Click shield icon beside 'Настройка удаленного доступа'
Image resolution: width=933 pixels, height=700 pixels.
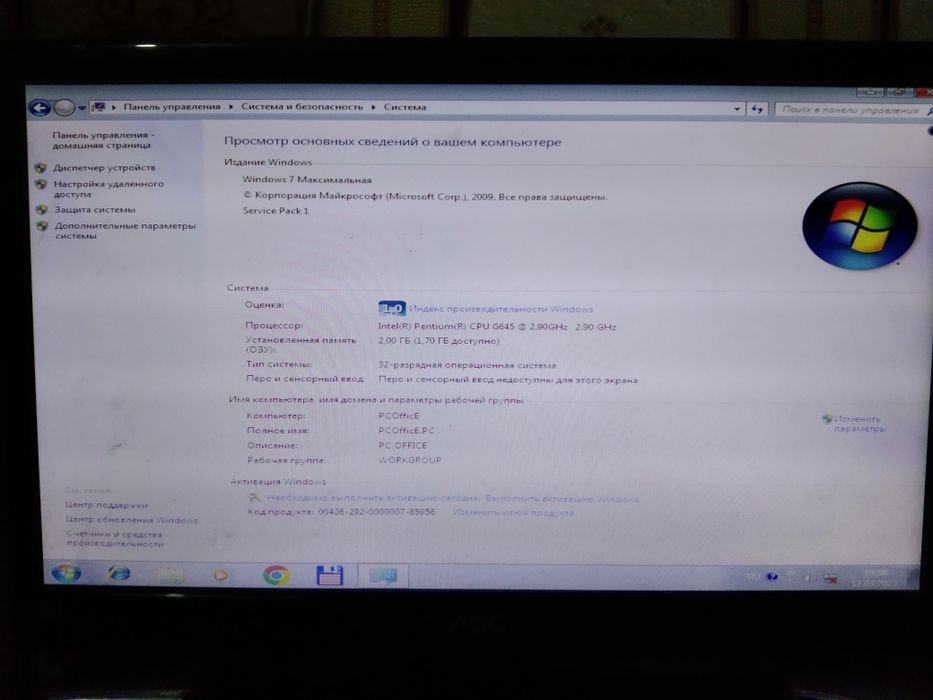41,185
